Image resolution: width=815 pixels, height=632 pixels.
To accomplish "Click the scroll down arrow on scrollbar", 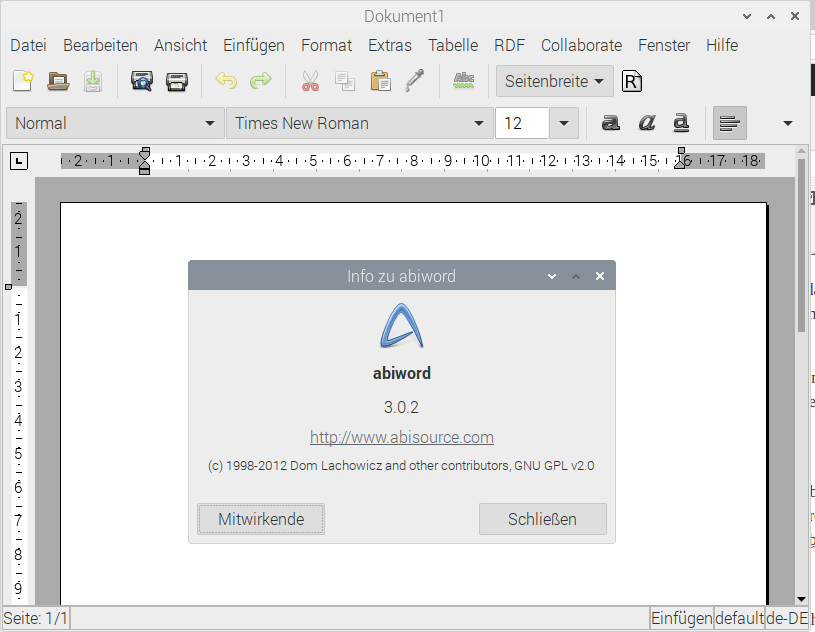I will [x=801, y=599].
